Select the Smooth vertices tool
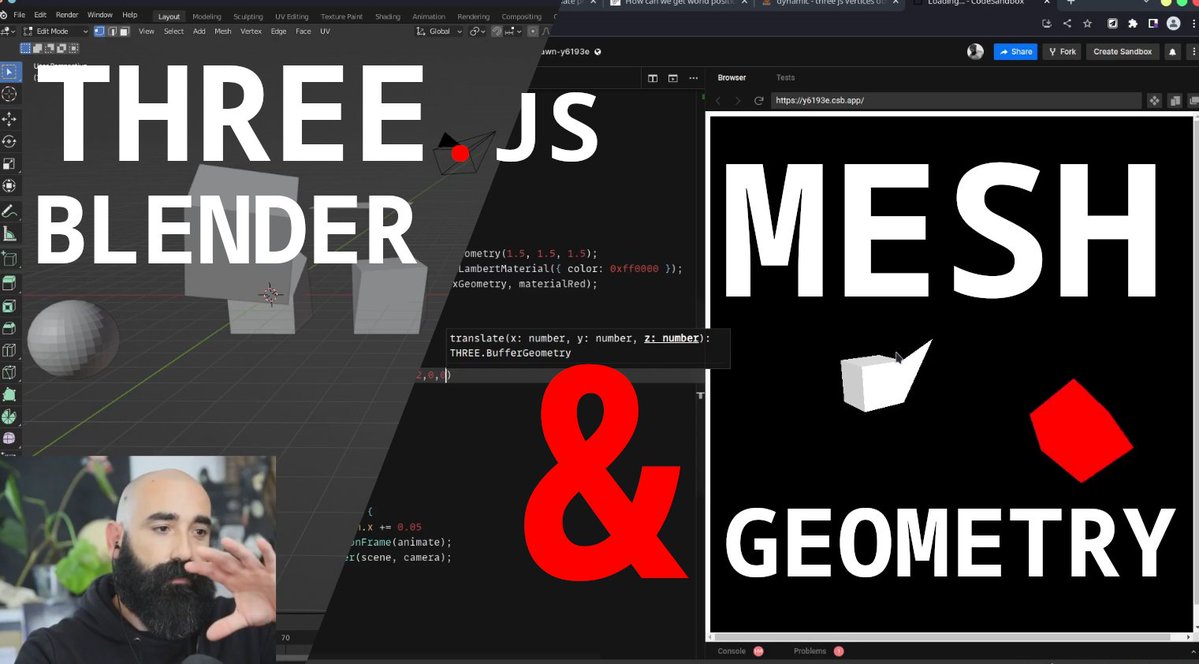 [9, 439]
